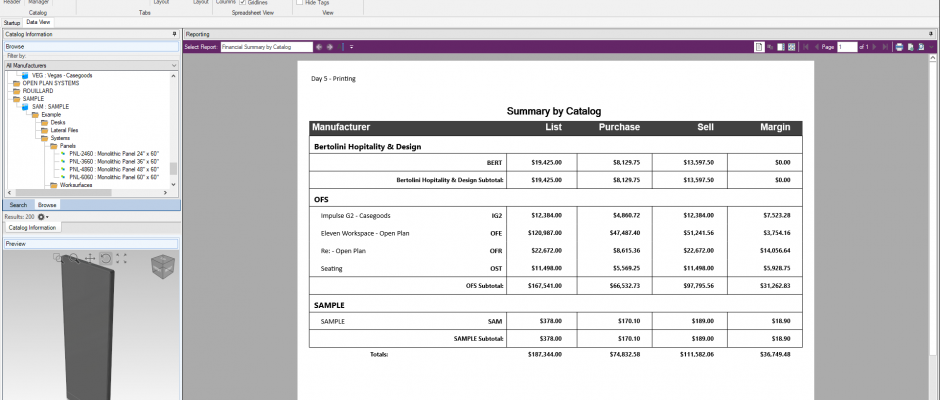Open find in report icon
The width and height of the screenshot is (940, 400).
click(921, 47)
